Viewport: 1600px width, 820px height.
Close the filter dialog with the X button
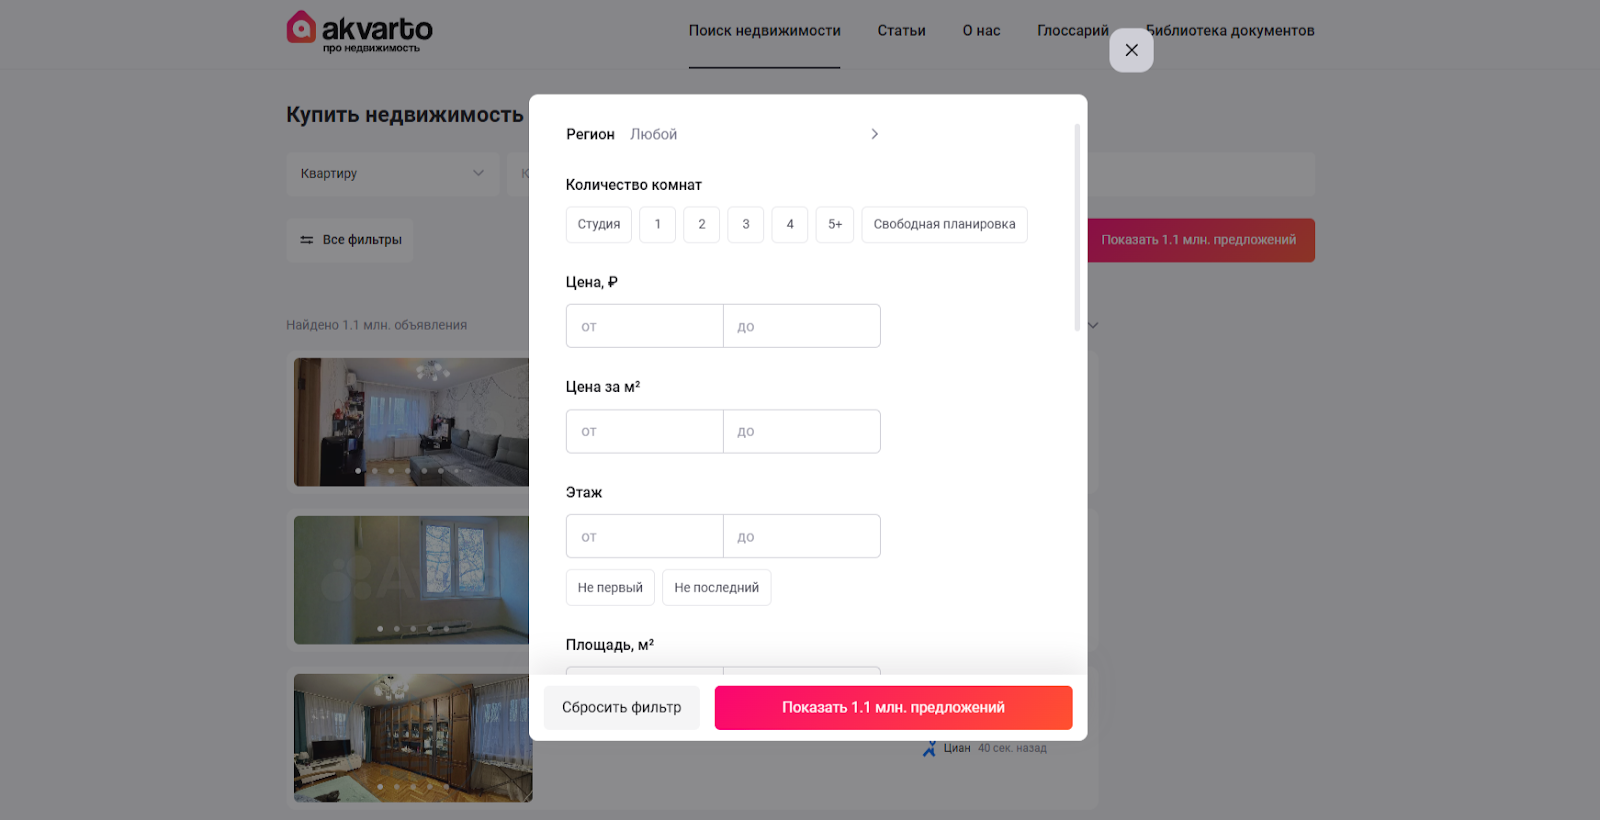(x=1131, y=50)
